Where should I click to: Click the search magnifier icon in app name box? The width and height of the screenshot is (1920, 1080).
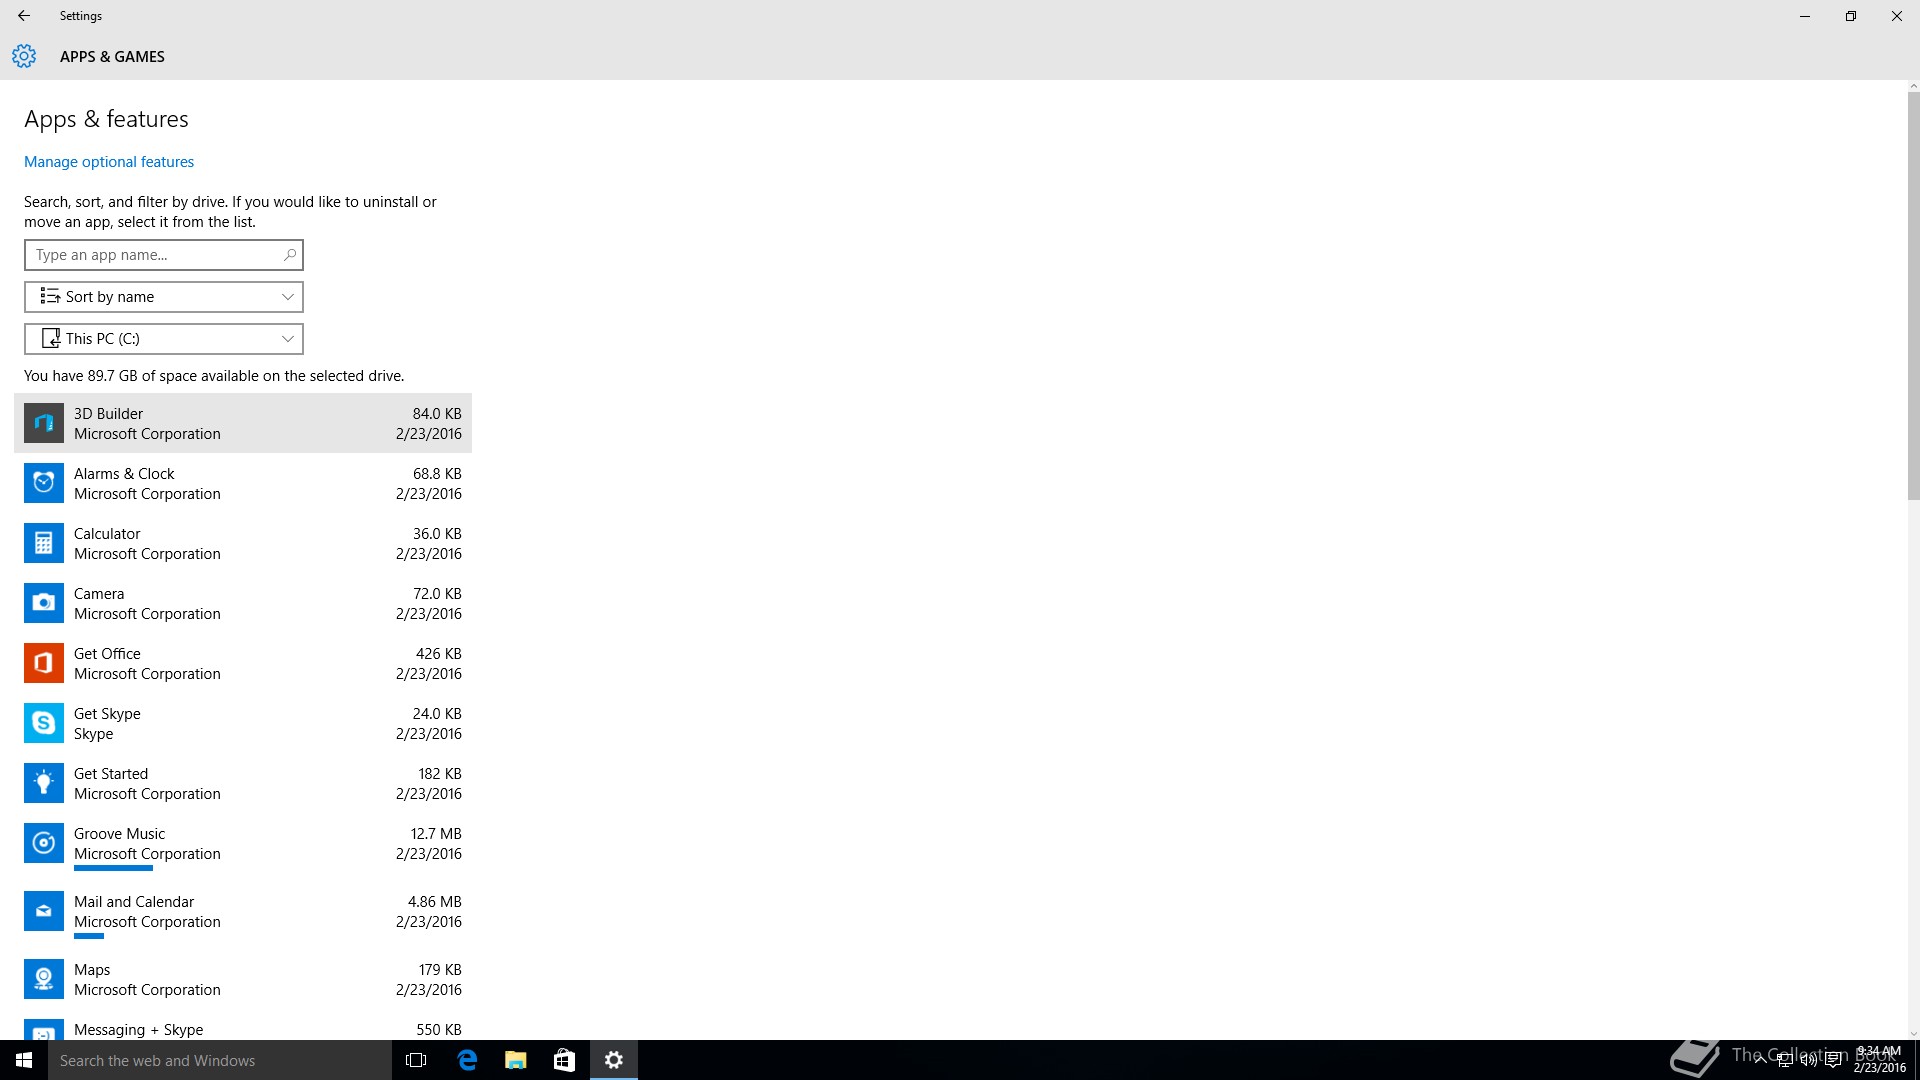pyautogui.click(x=289, y=255)
